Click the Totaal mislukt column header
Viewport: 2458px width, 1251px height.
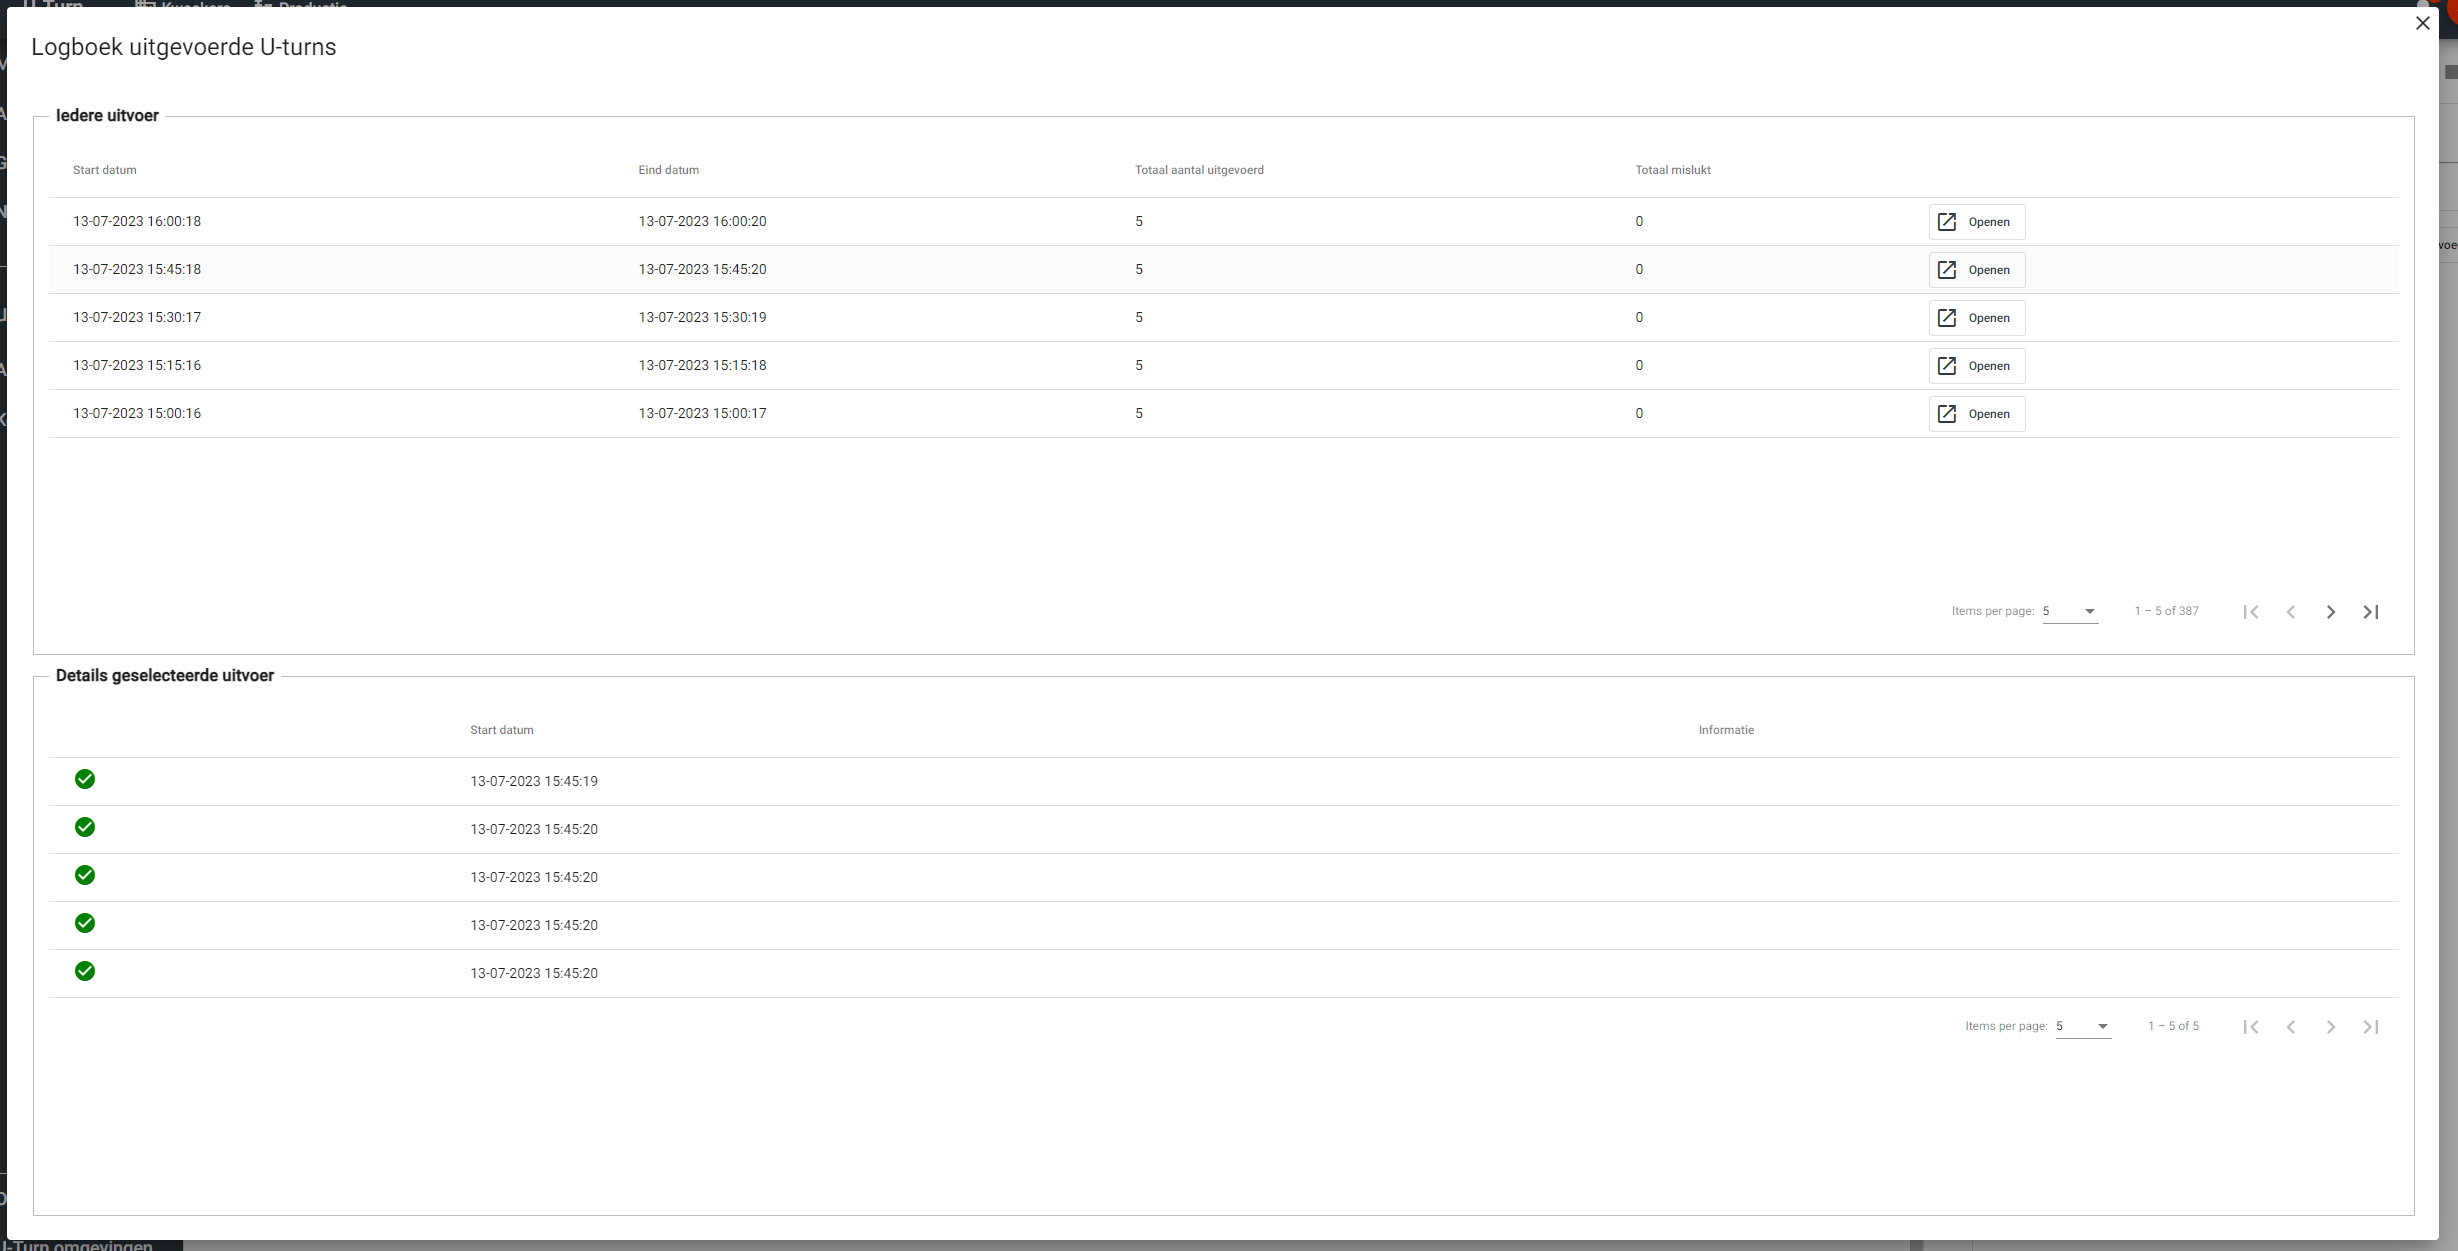[x=1672, y=170]
